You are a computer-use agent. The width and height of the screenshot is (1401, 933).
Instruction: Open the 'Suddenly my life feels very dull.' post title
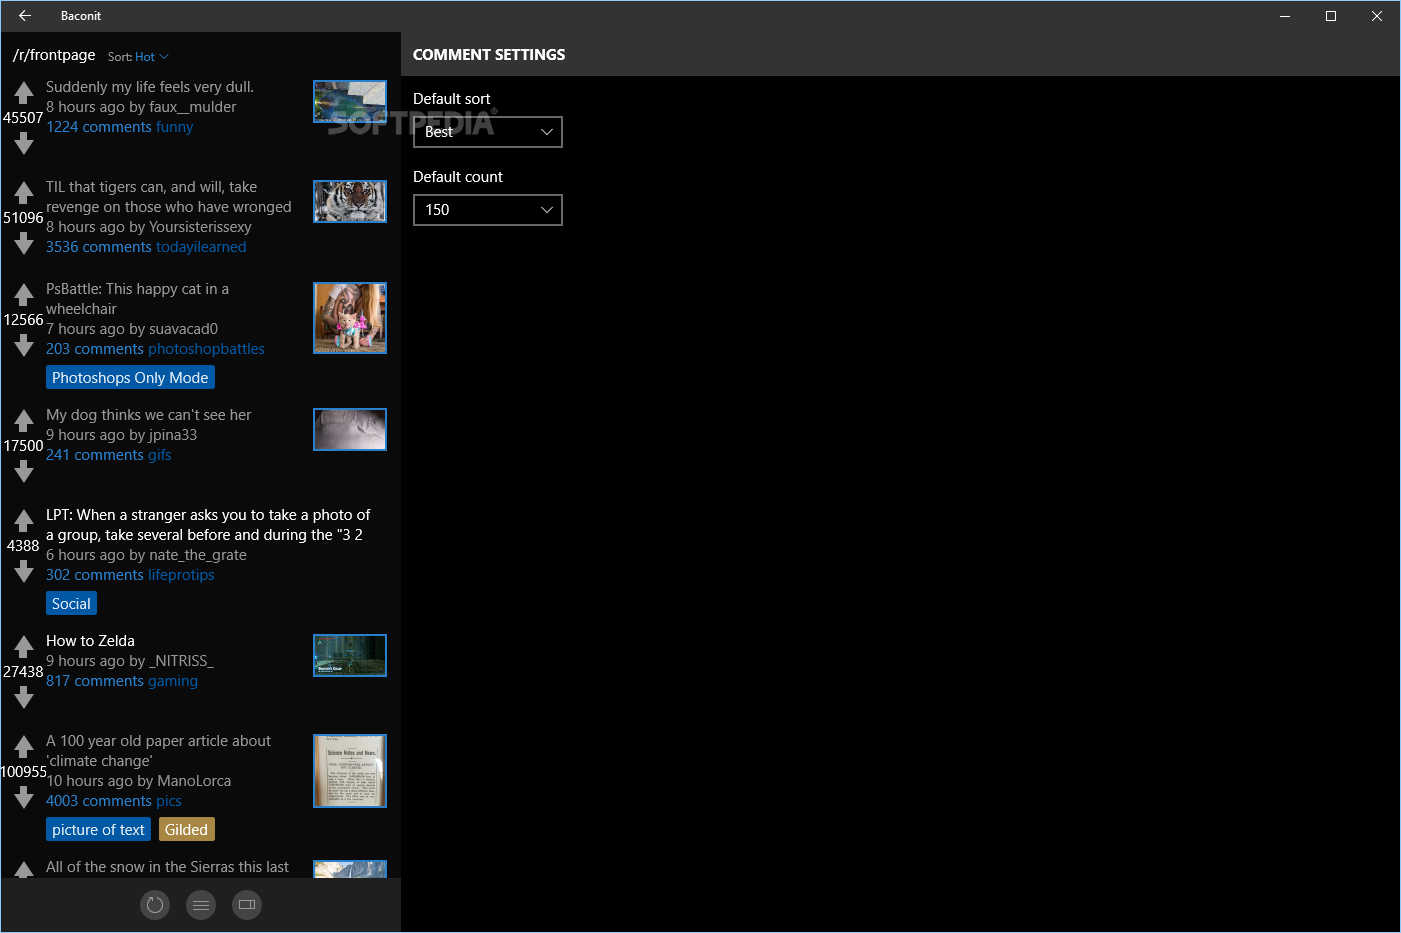150,87
